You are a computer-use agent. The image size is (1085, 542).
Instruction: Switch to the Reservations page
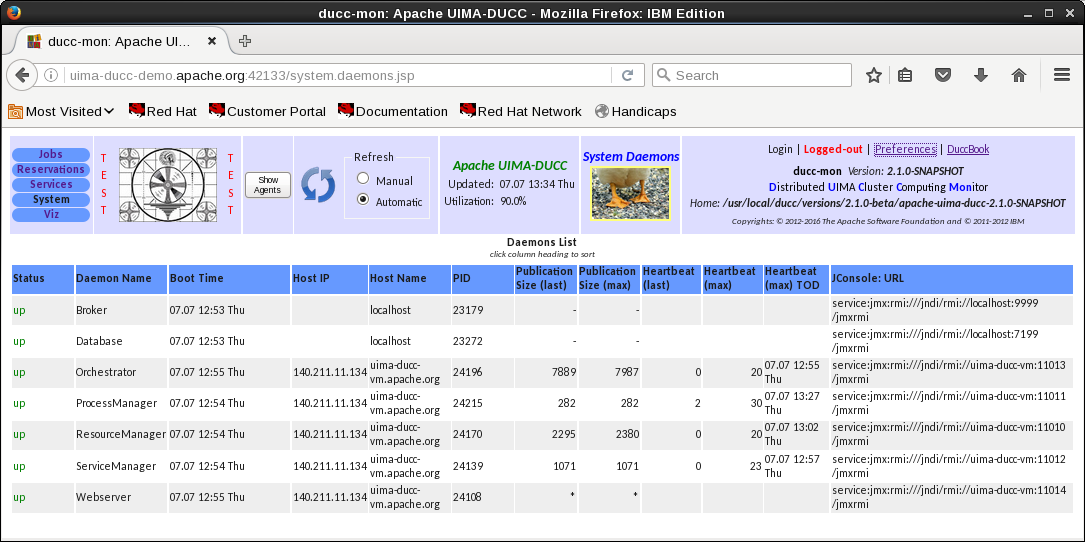point(50,169)
